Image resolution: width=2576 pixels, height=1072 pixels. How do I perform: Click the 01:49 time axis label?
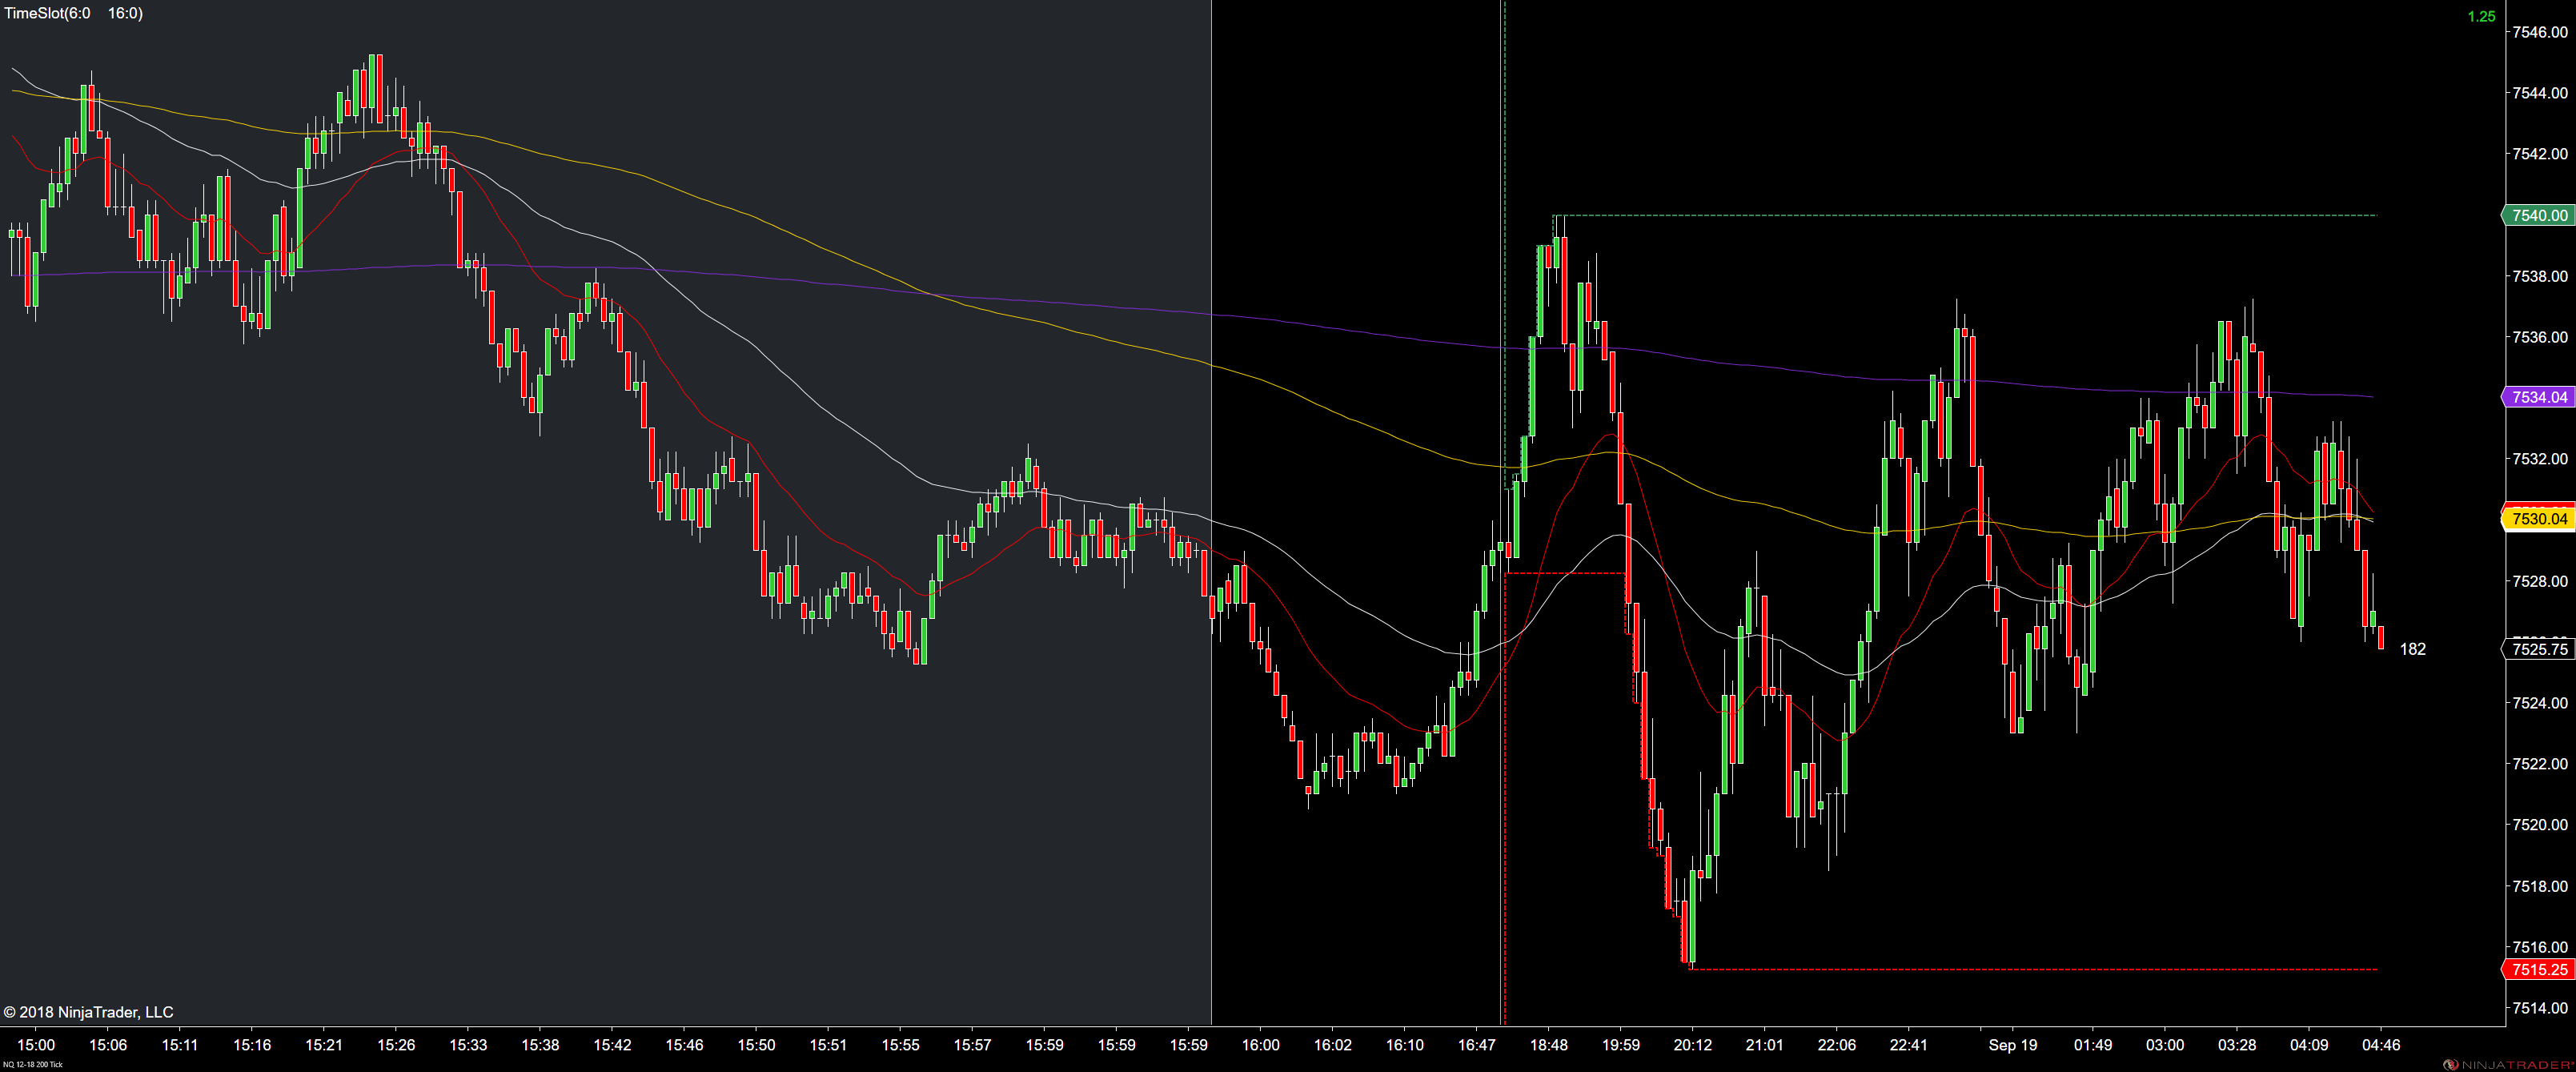[2092, 1045]
